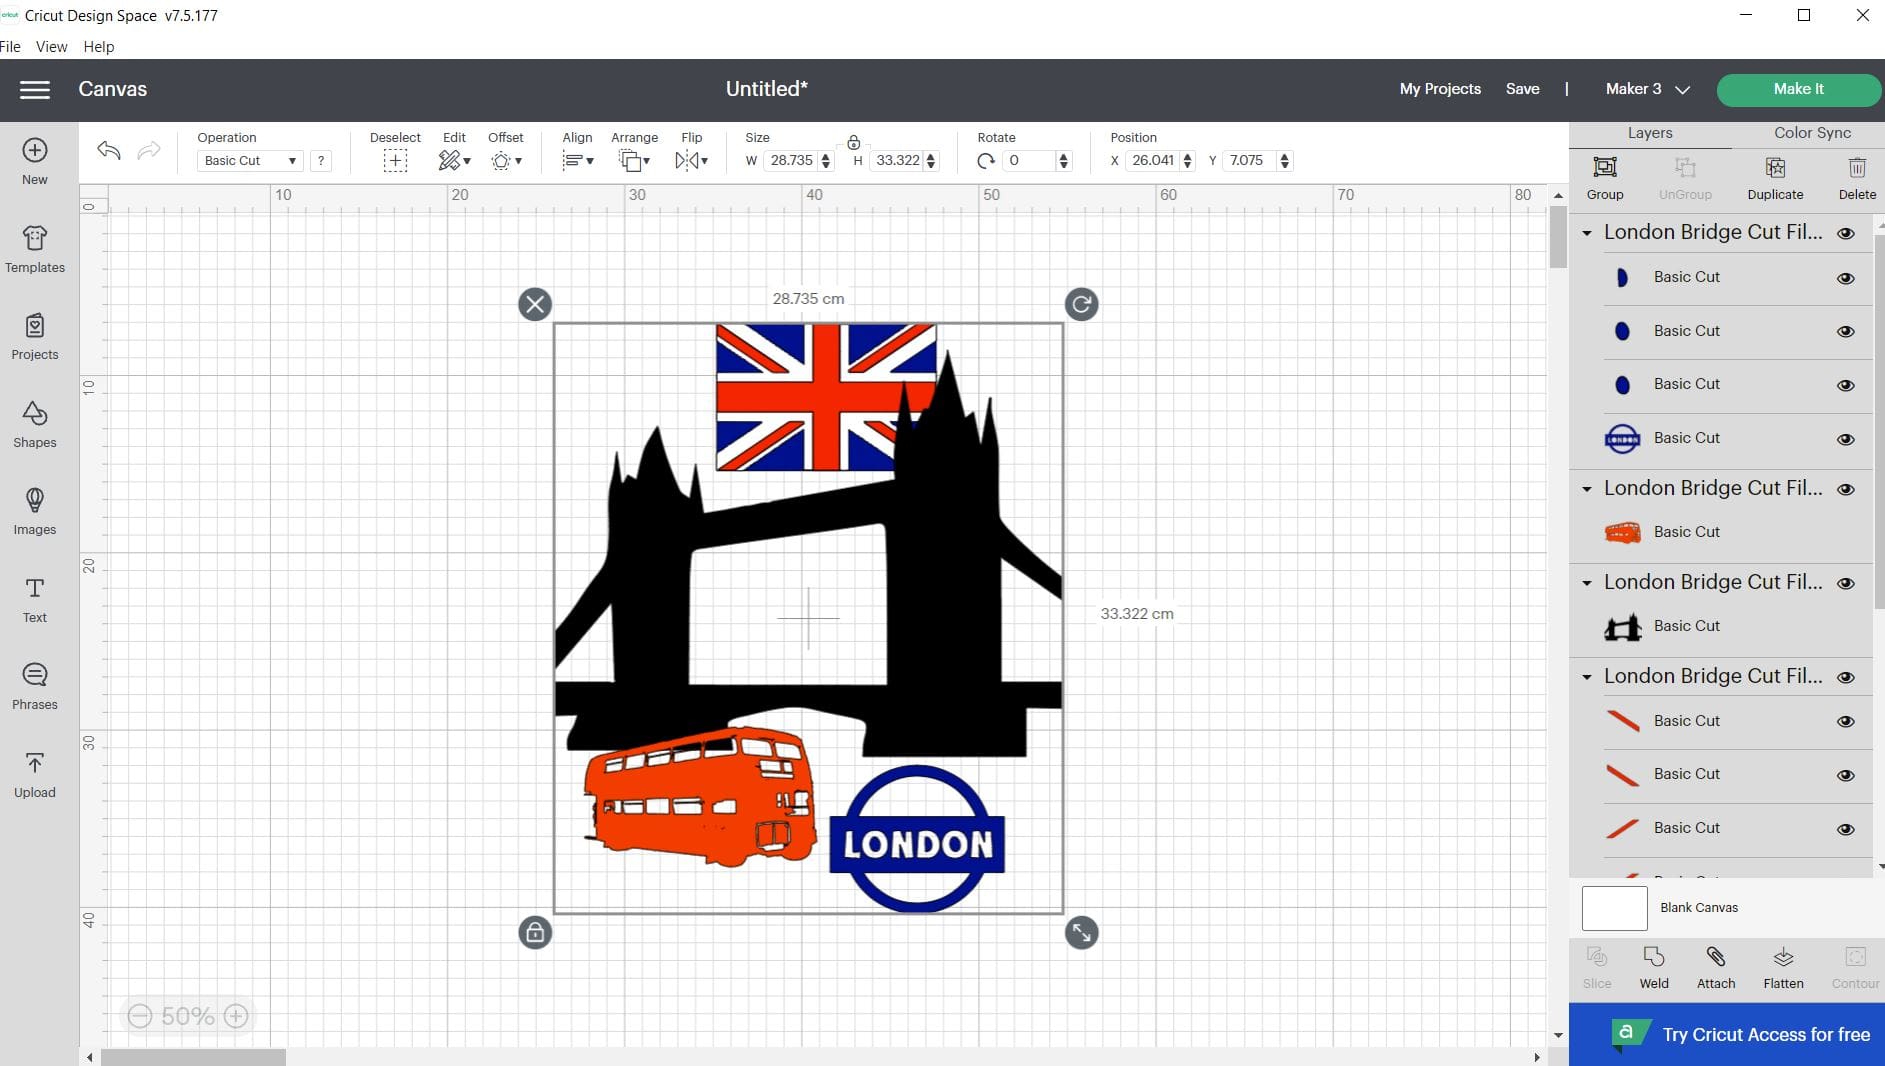The height and width of the screenshot is (1066, 1885).
Task: Hide the third red stripe Basic Cut layer
Action: [1846, 829]
